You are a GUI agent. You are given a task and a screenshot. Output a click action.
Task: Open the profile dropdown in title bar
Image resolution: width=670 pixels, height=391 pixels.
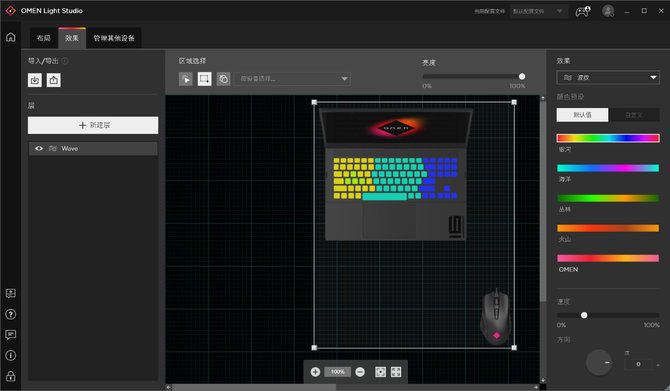(538, 11)
